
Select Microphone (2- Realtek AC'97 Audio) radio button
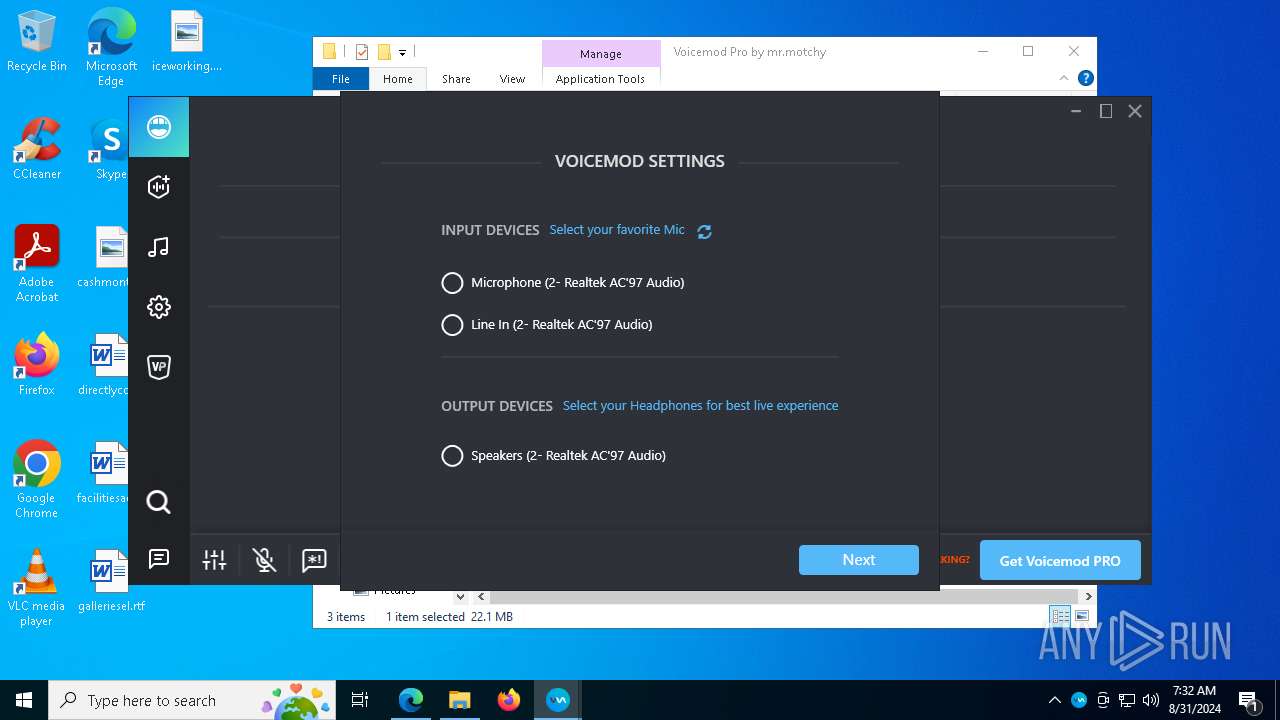tap(452, 283)
